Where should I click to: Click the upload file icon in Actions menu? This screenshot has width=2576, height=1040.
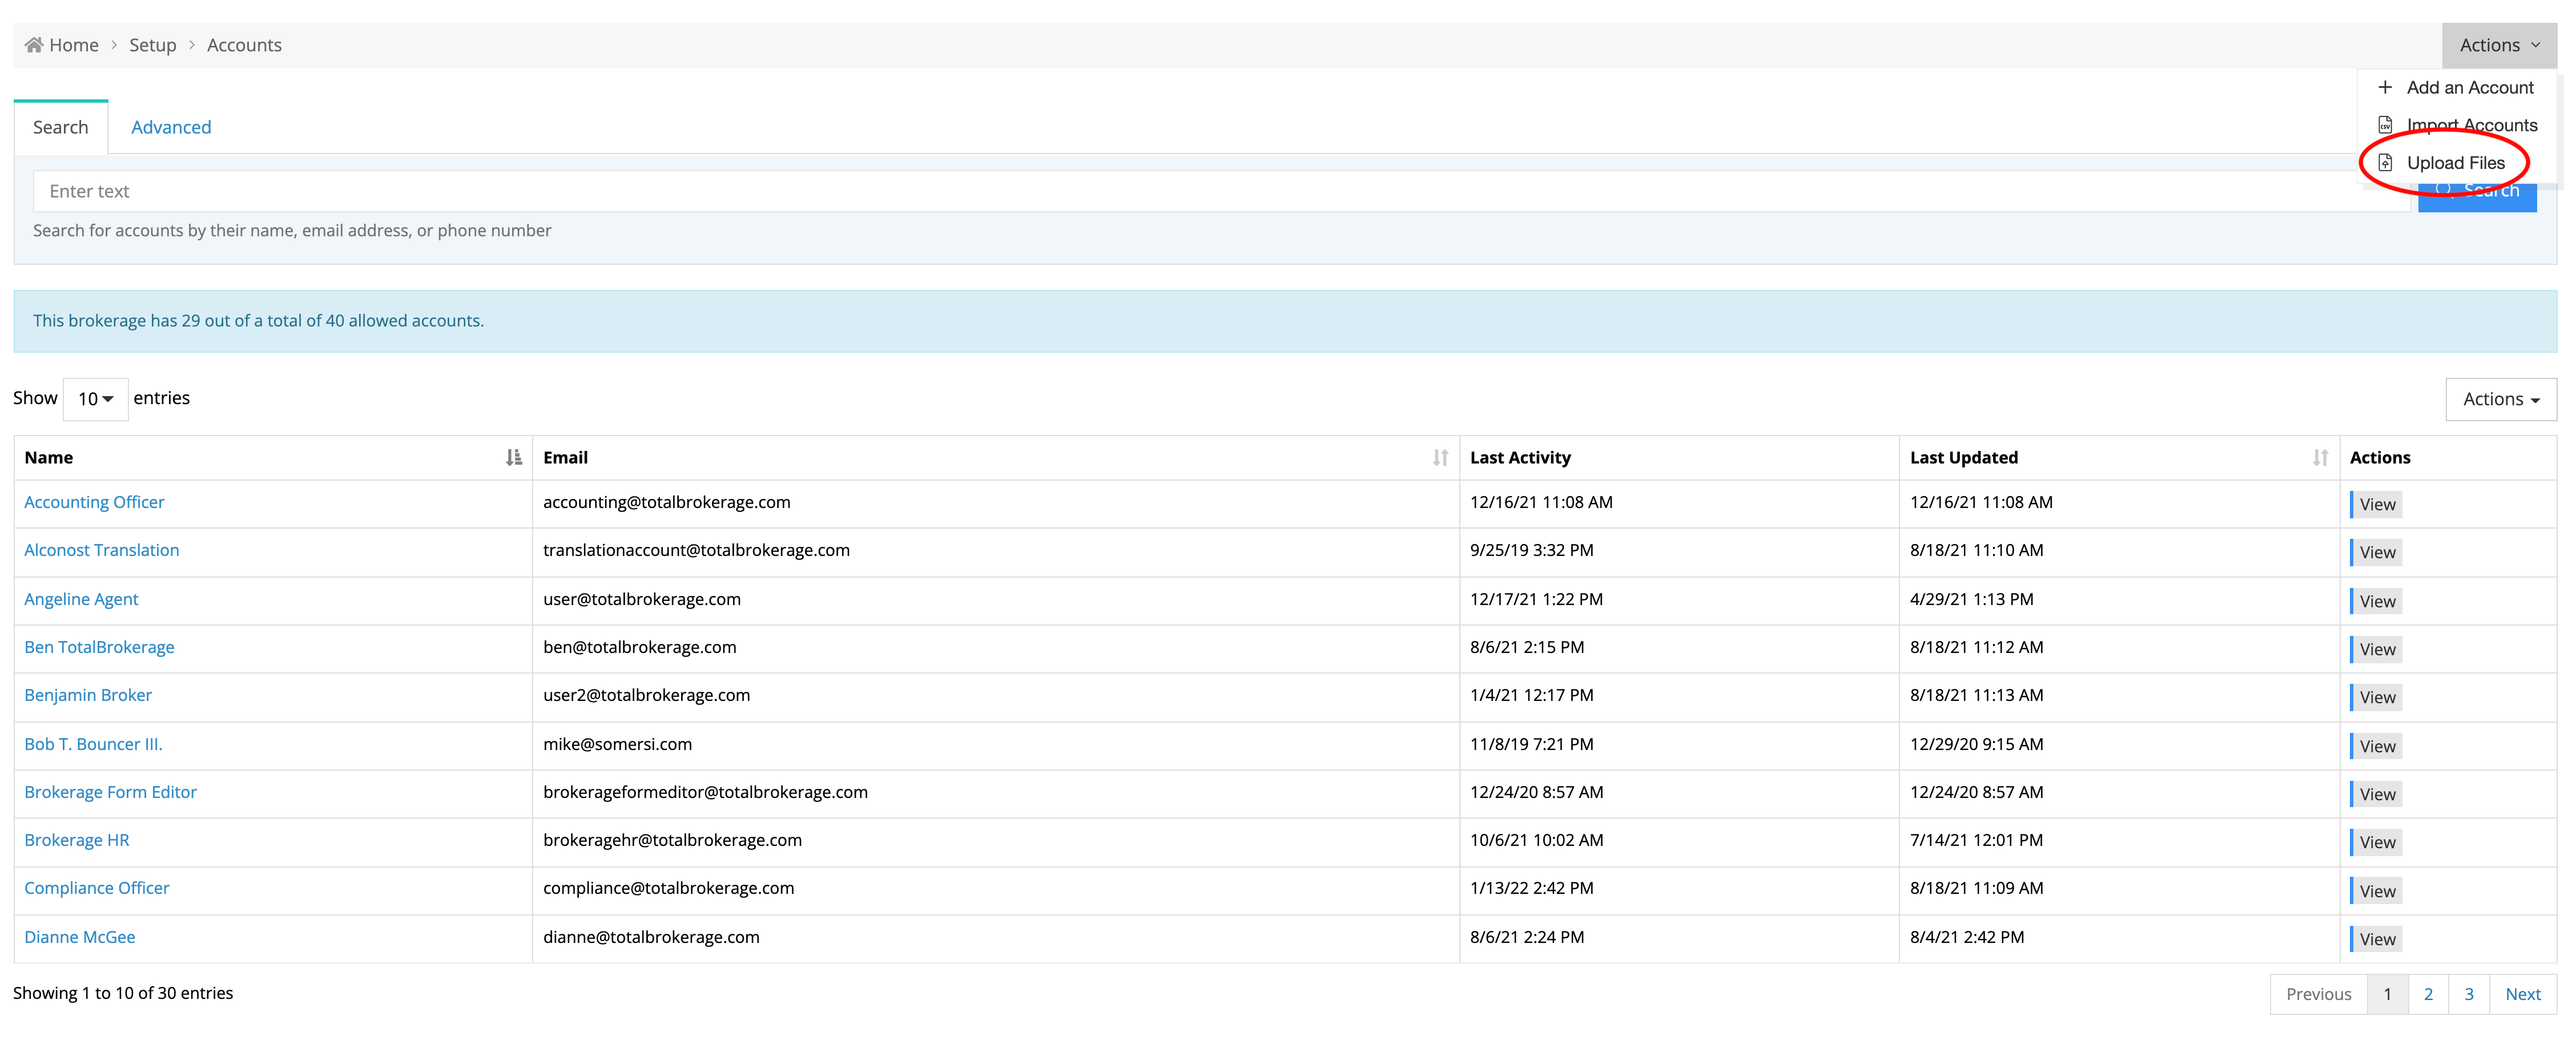pos(2385,163)
